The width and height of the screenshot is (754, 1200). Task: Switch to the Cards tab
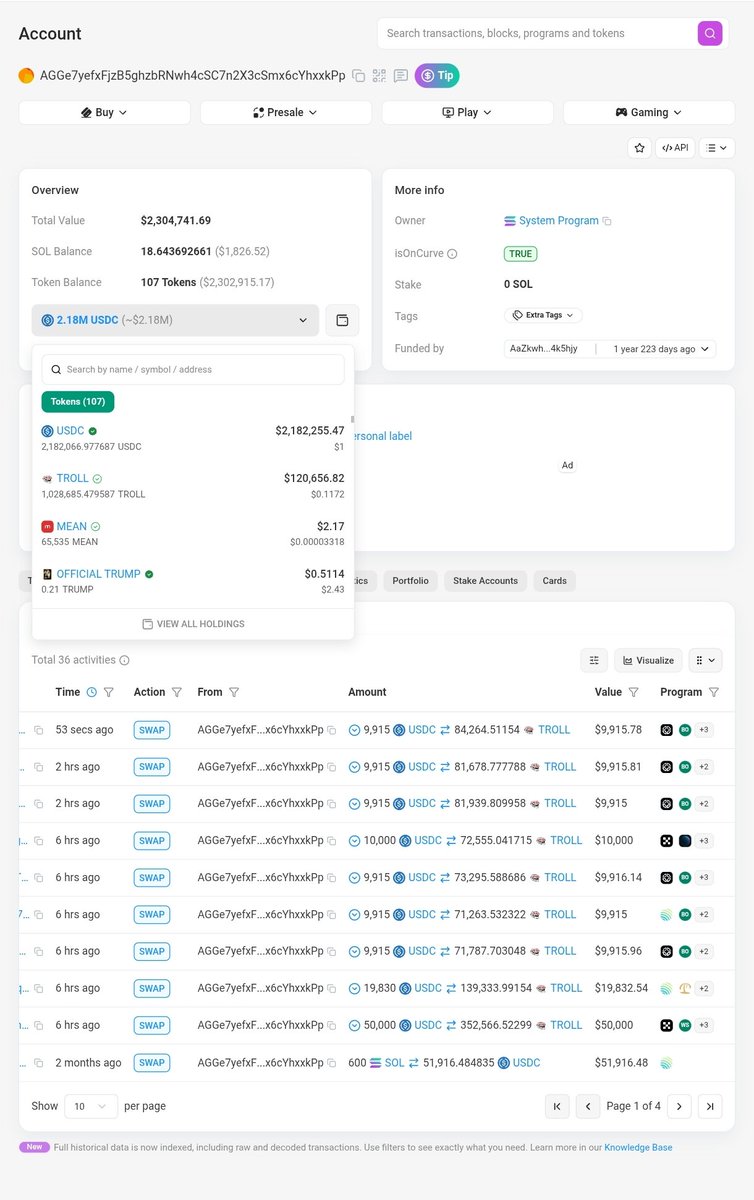(554, 581)
